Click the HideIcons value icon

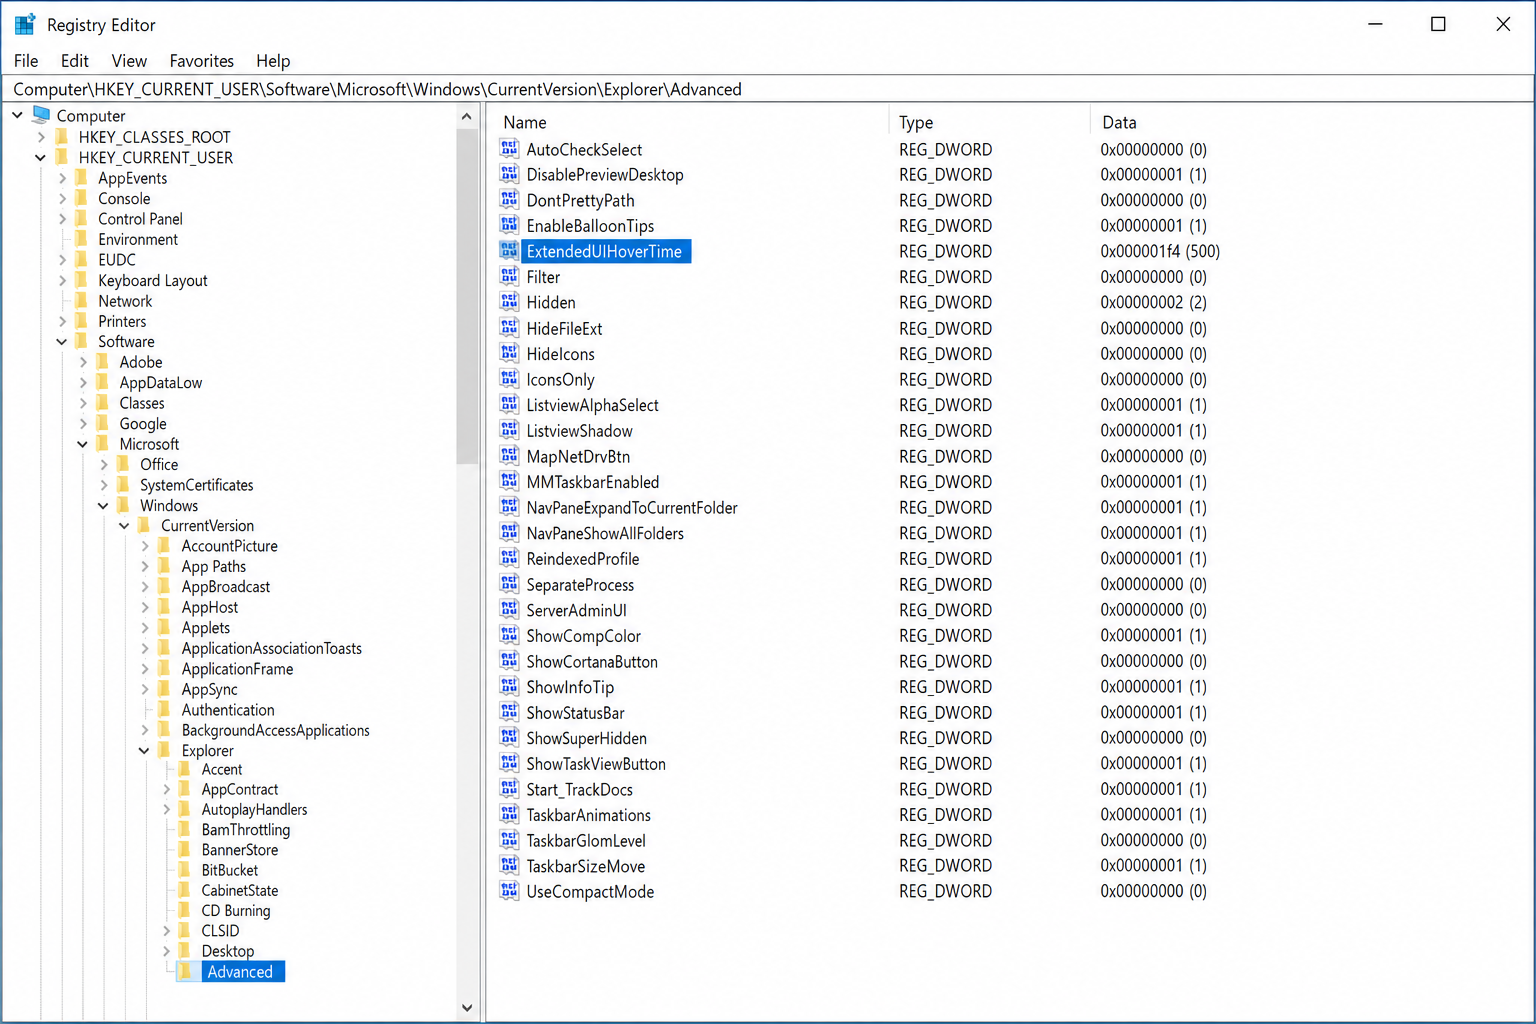point(509,354)
